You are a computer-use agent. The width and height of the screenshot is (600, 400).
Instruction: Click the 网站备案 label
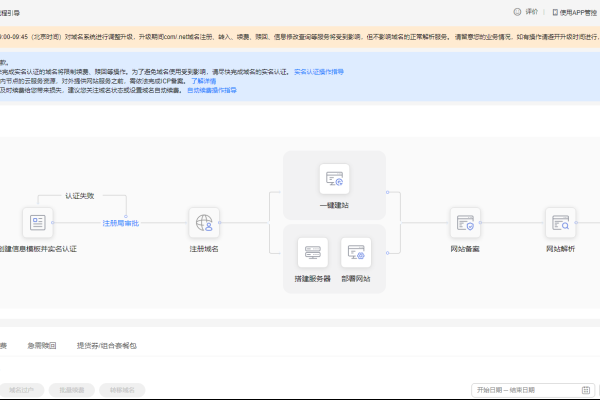click(x=465, y=249)
